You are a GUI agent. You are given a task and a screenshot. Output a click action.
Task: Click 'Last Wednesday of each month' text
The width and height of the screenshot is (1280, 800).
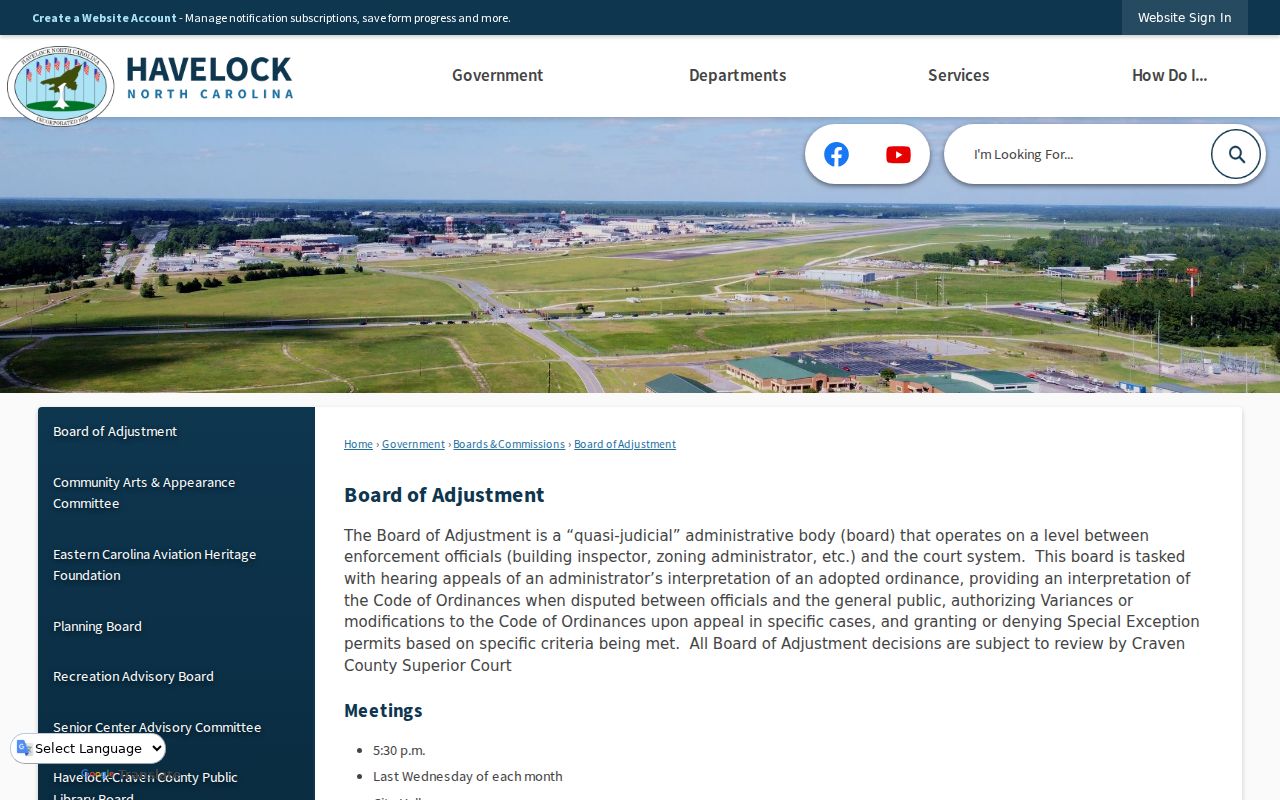(467, 776)
